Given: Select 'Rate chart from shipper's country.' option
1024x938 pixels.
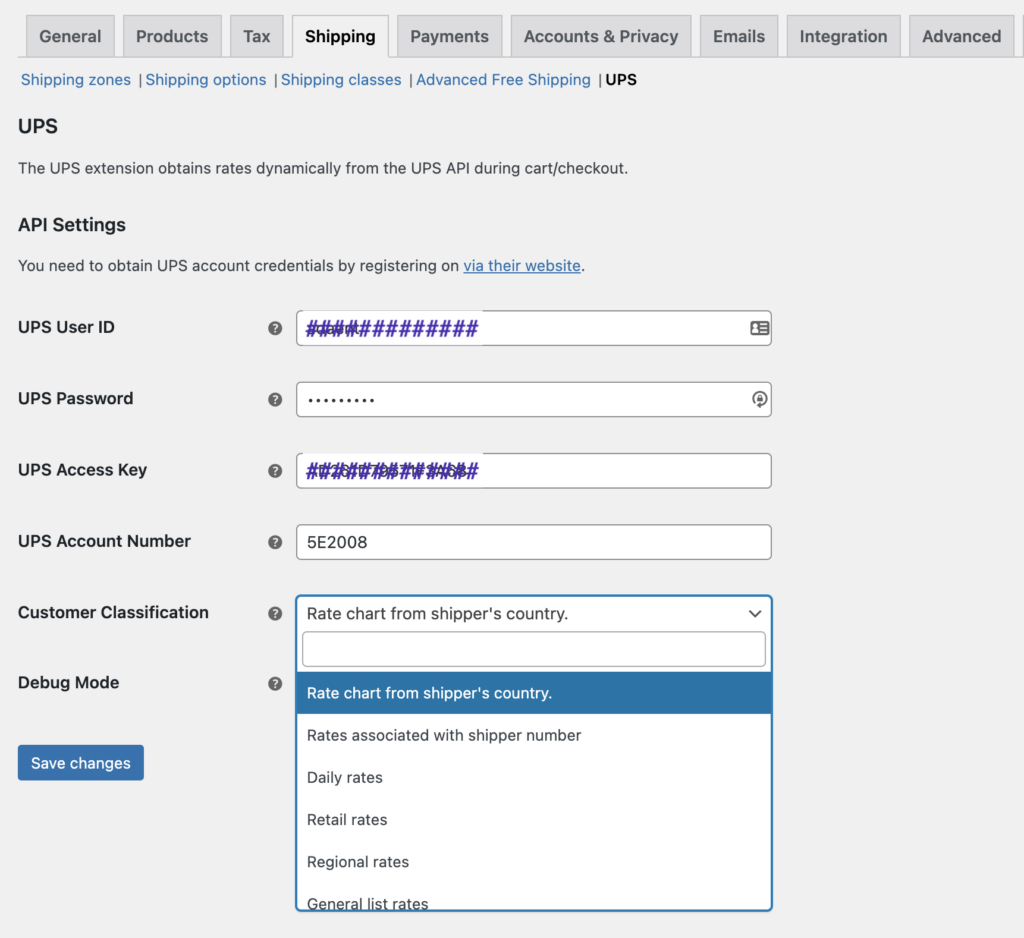Looking at the screenshot, I should pos(534,693).
